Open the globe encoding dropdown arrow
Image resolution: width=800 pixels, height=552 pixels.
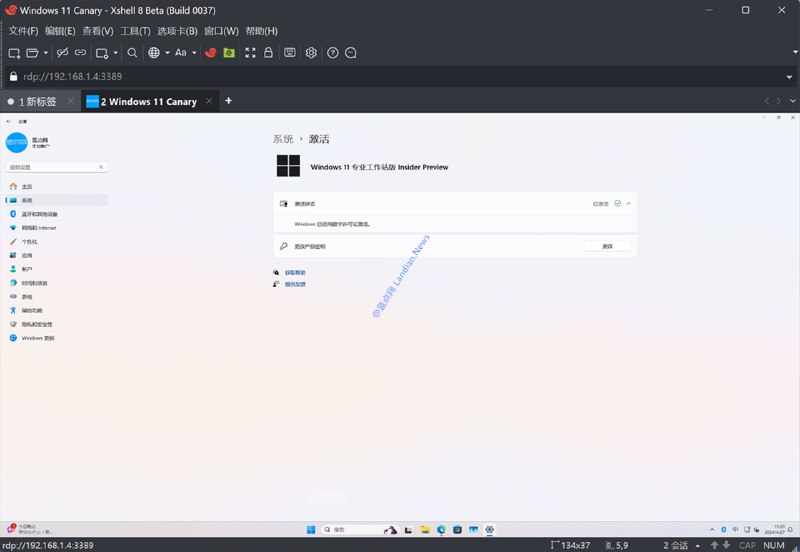click(167, 53)
